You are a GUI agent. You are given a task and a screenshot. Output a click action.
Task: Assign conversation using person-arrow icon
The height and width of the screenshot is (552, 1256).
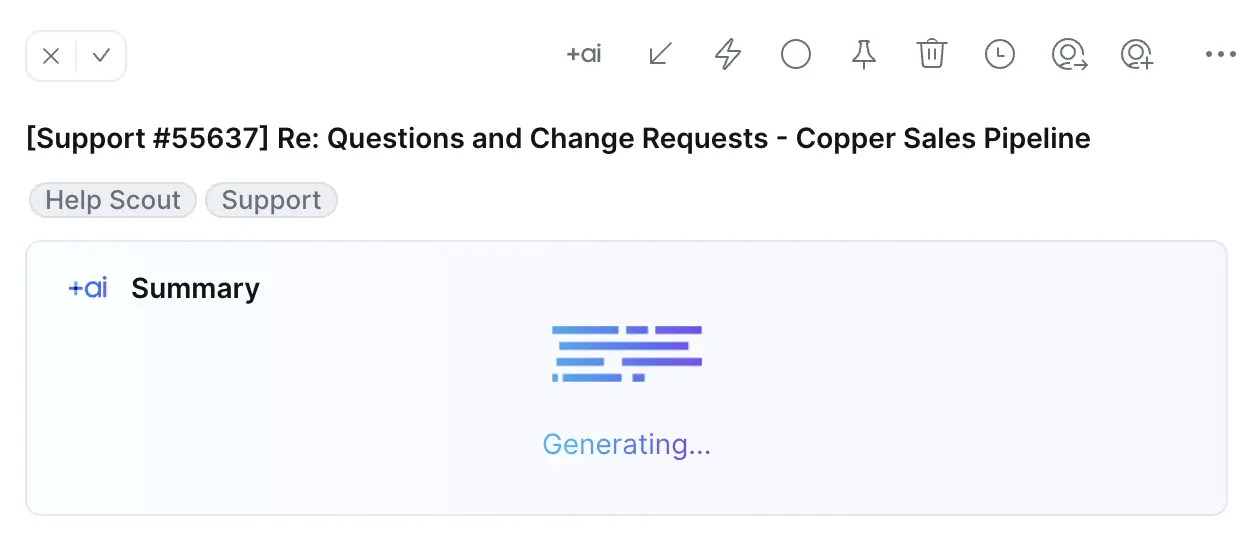point(1069,54)
